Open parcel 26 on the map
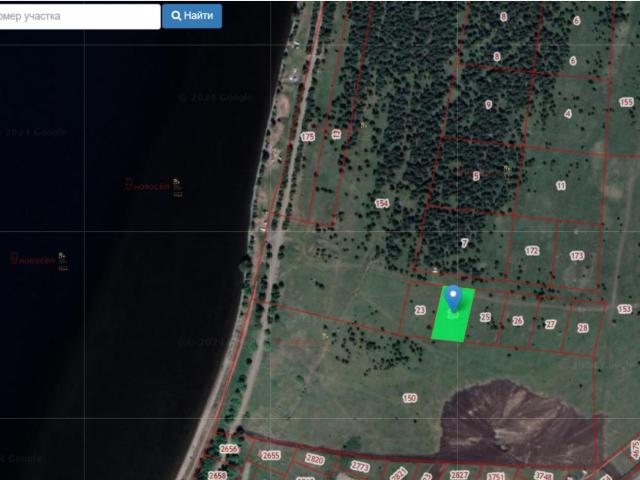 point(517,321)
